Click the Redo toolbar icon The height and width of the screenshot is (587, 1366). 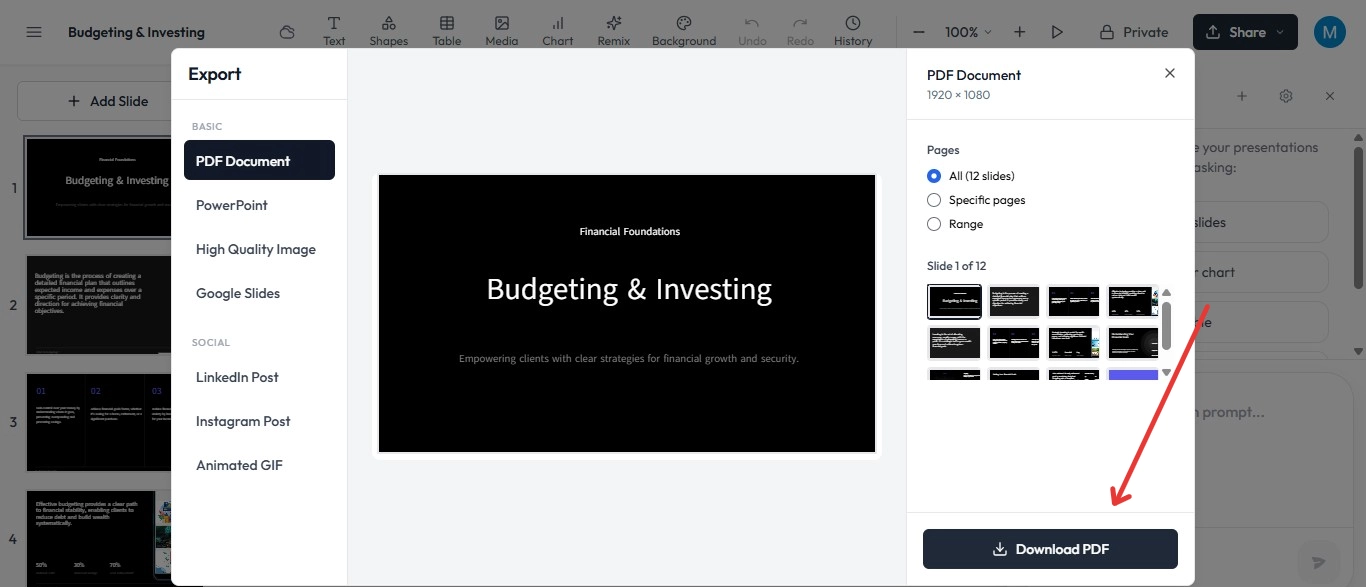(x=800, y=31)
